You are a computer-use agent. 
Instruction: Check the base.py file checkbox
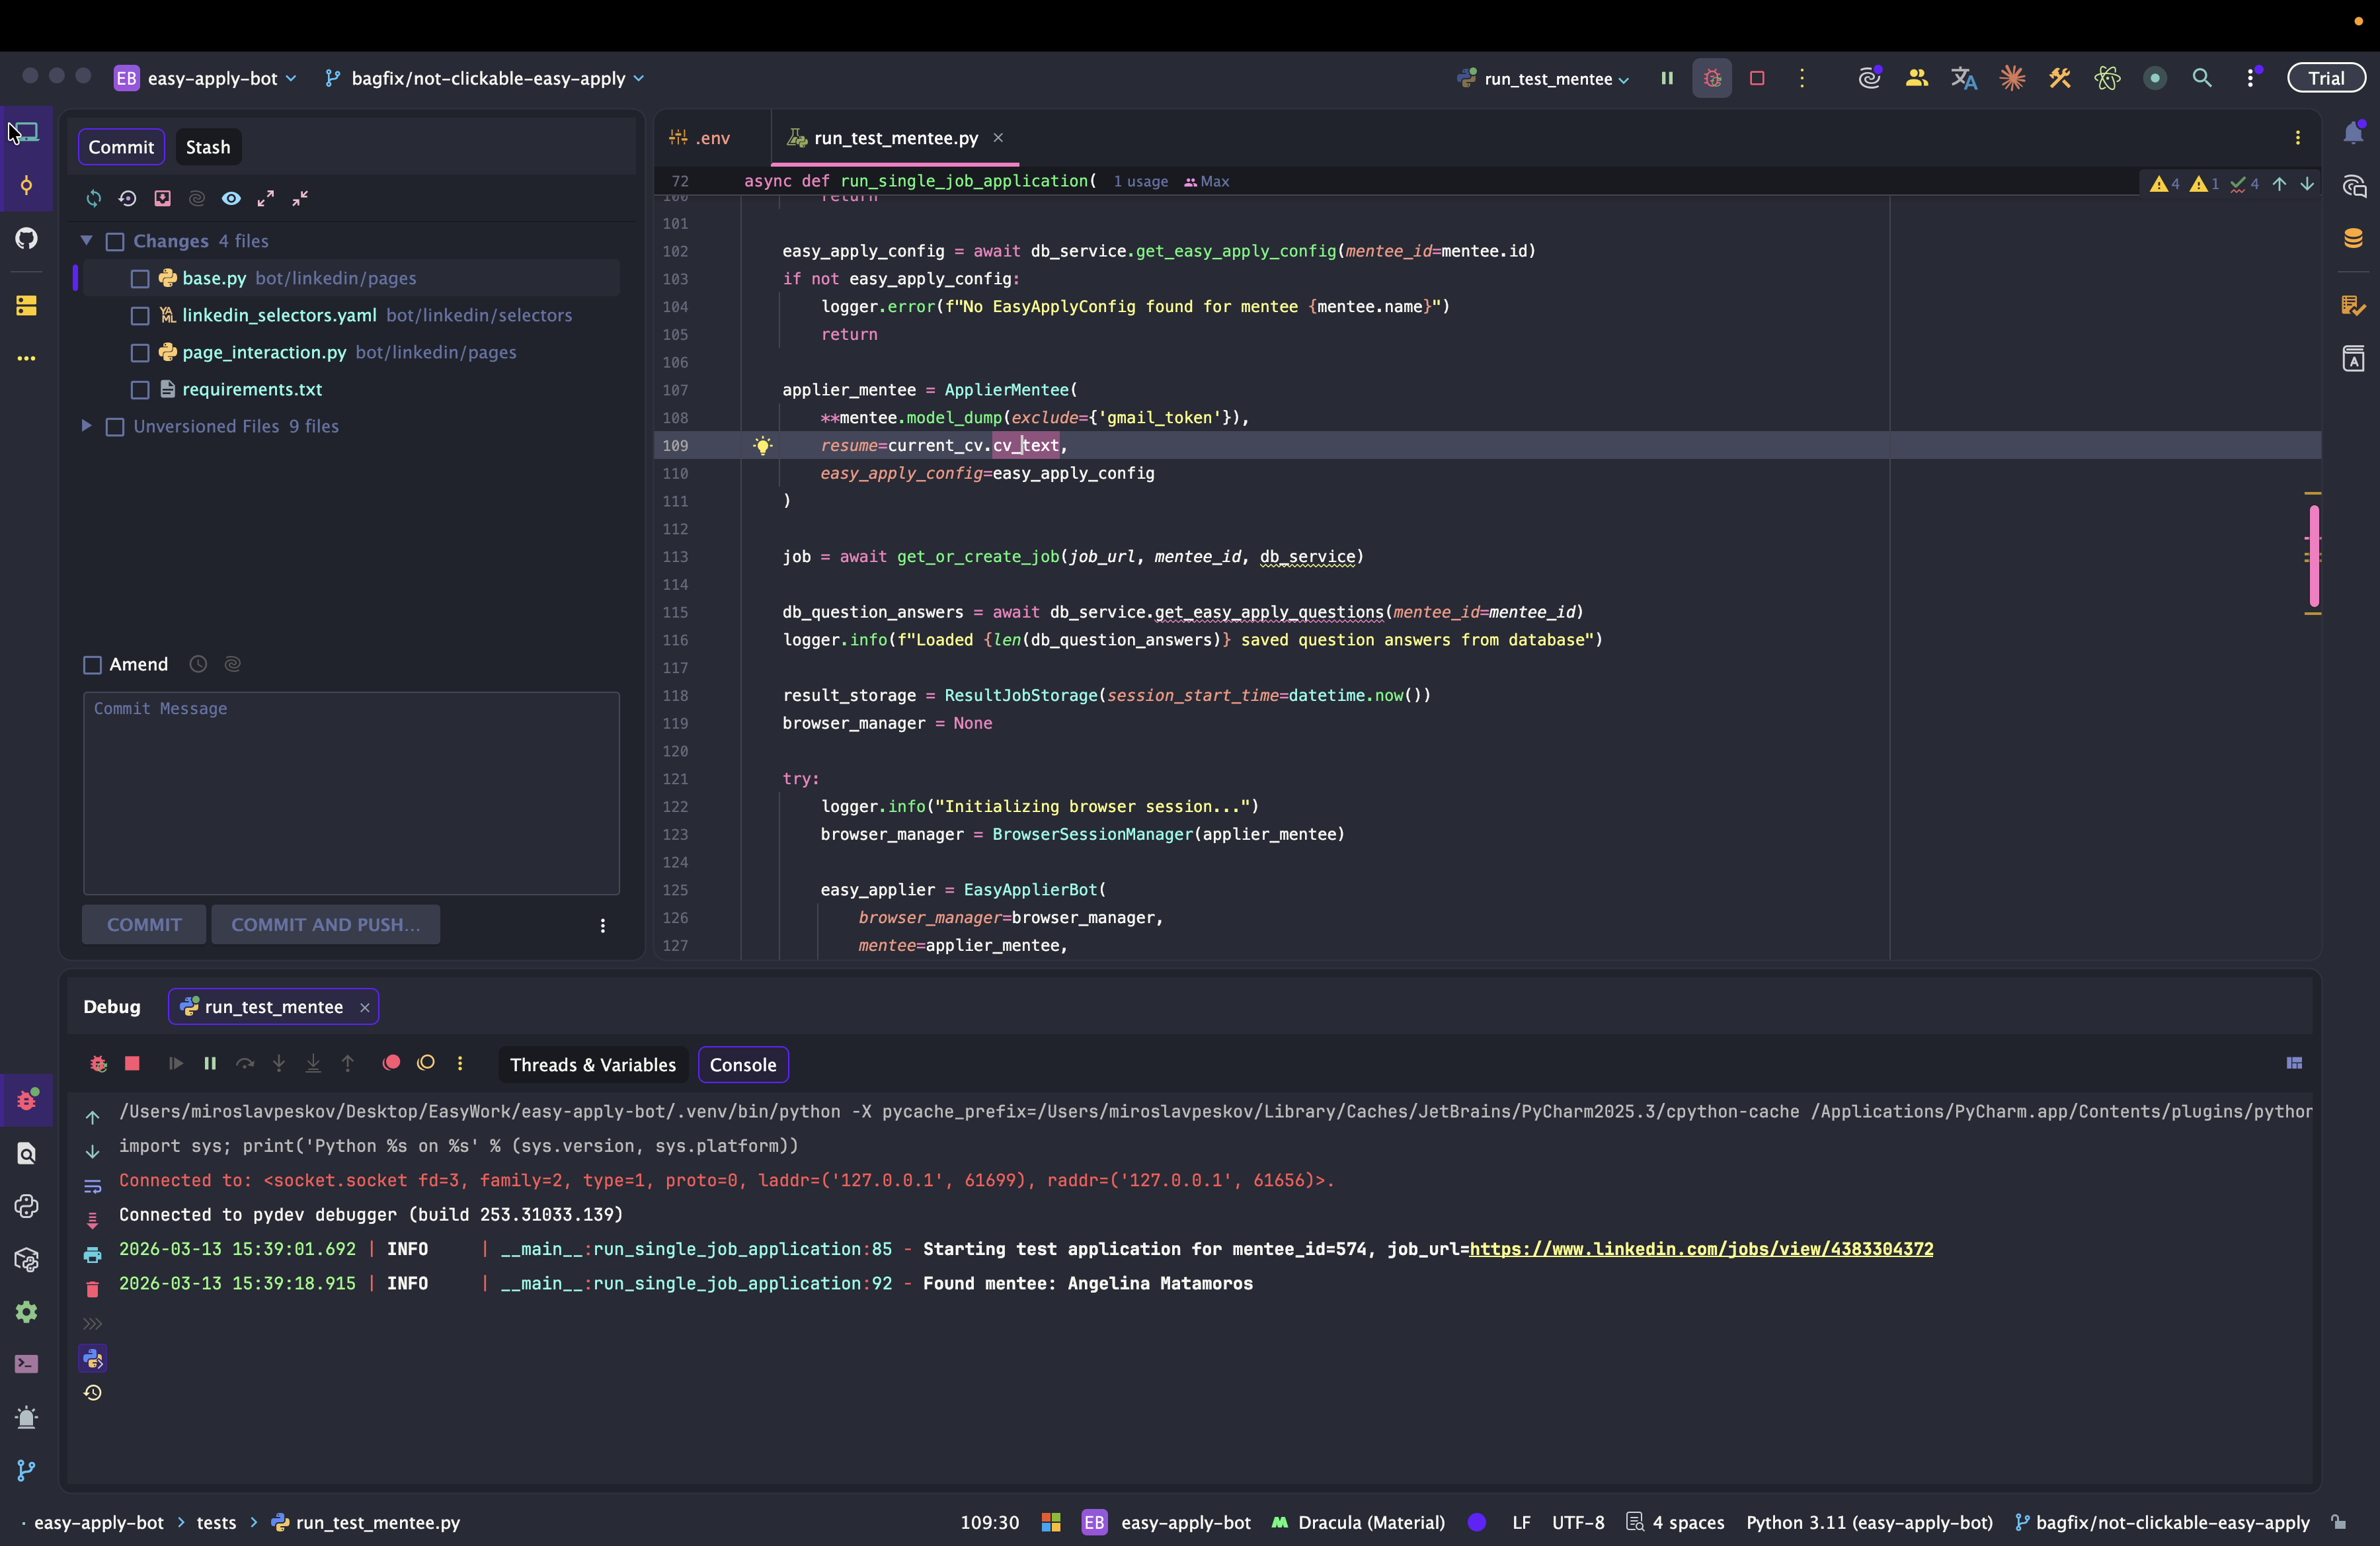click(140, 279)
